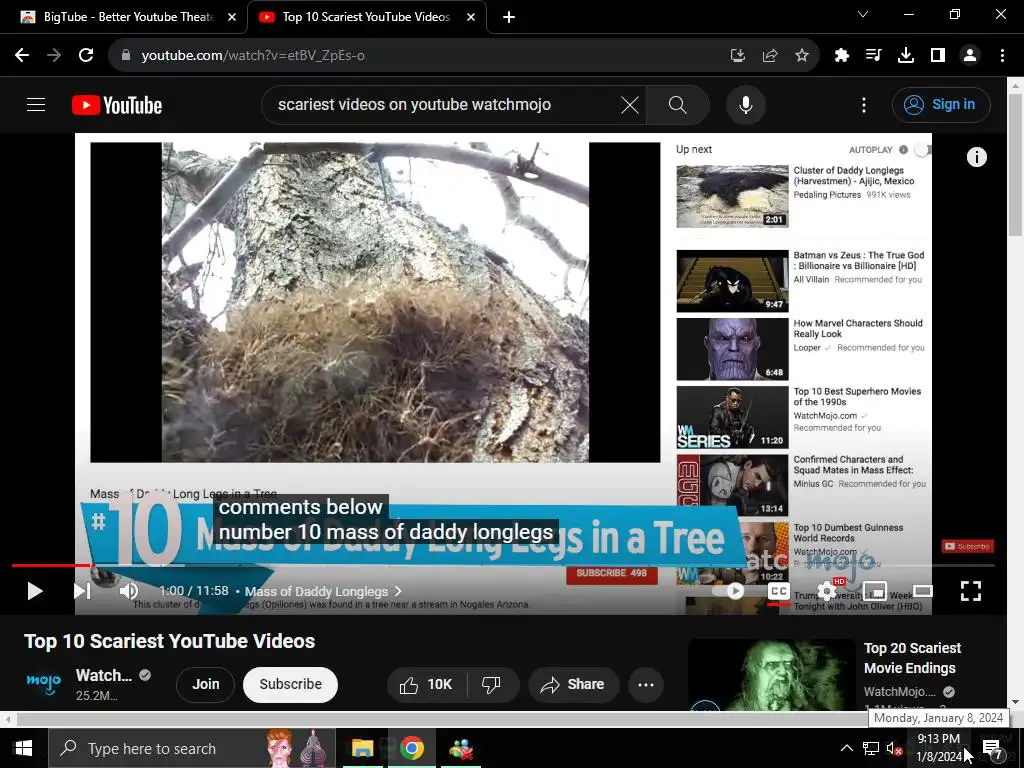Open Top 20 Scariest Movie Endings title
The image size is (1024, 768).
pyautogui.click(x=912, y=658)
